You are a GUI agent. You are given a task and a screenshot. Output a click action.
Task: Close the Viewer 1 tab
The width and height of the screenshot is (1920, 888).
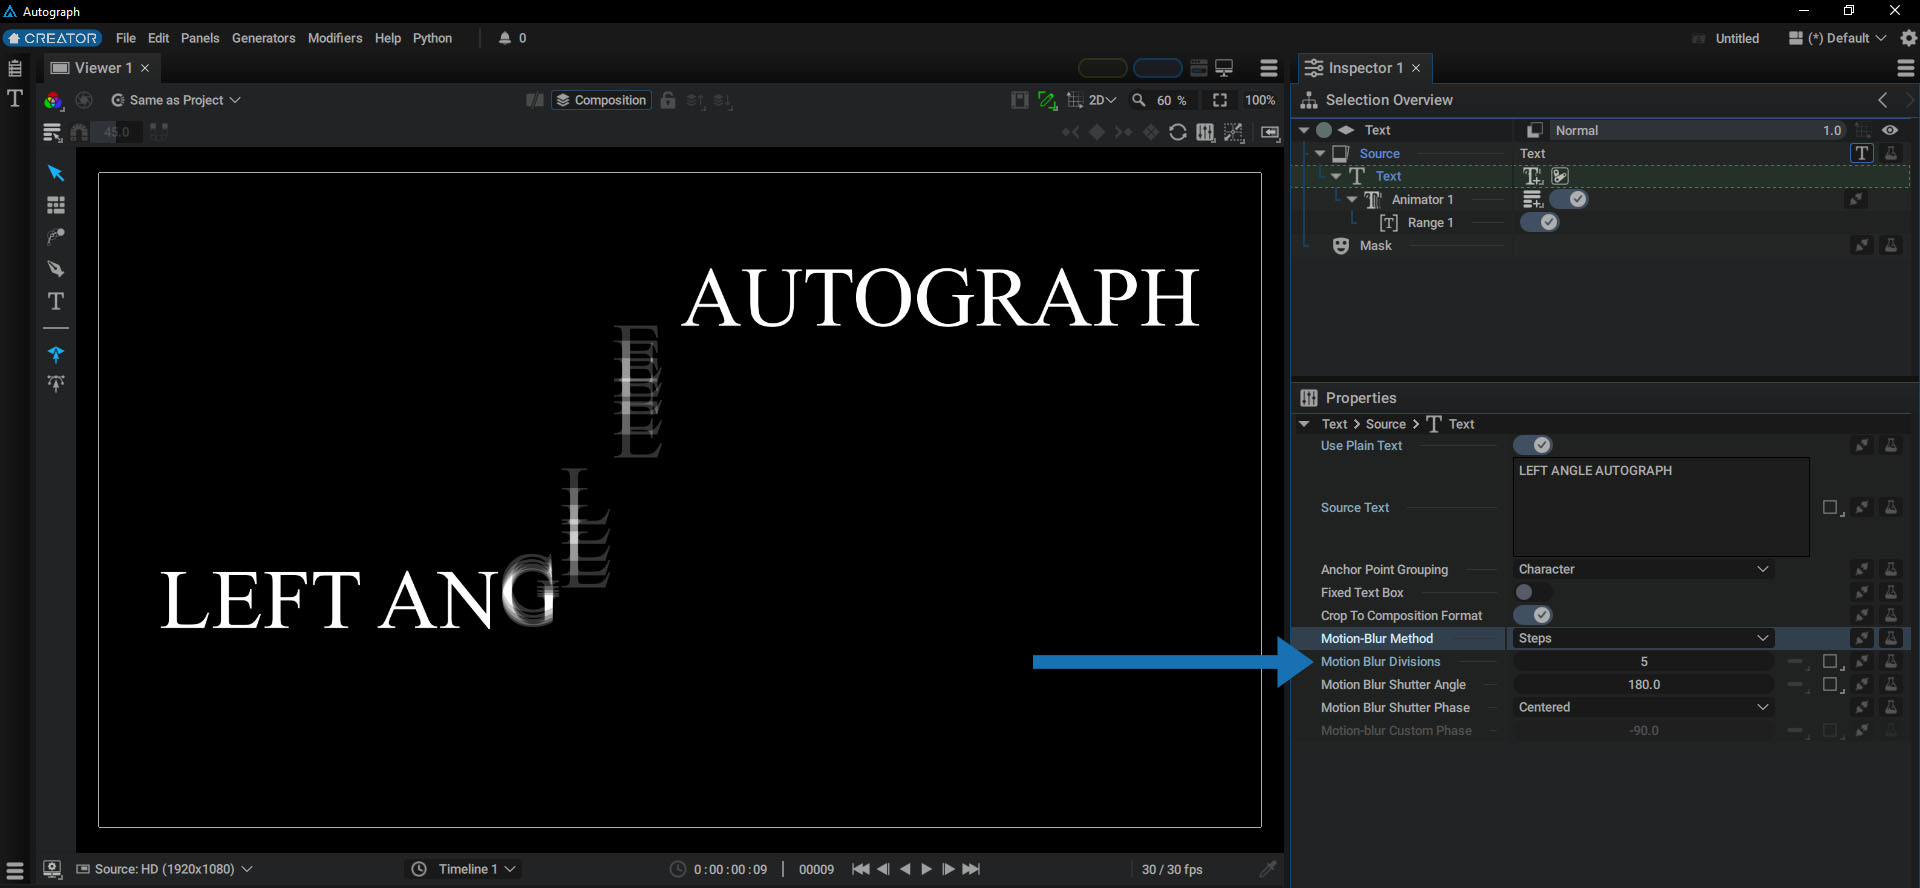tap(145, 68)
